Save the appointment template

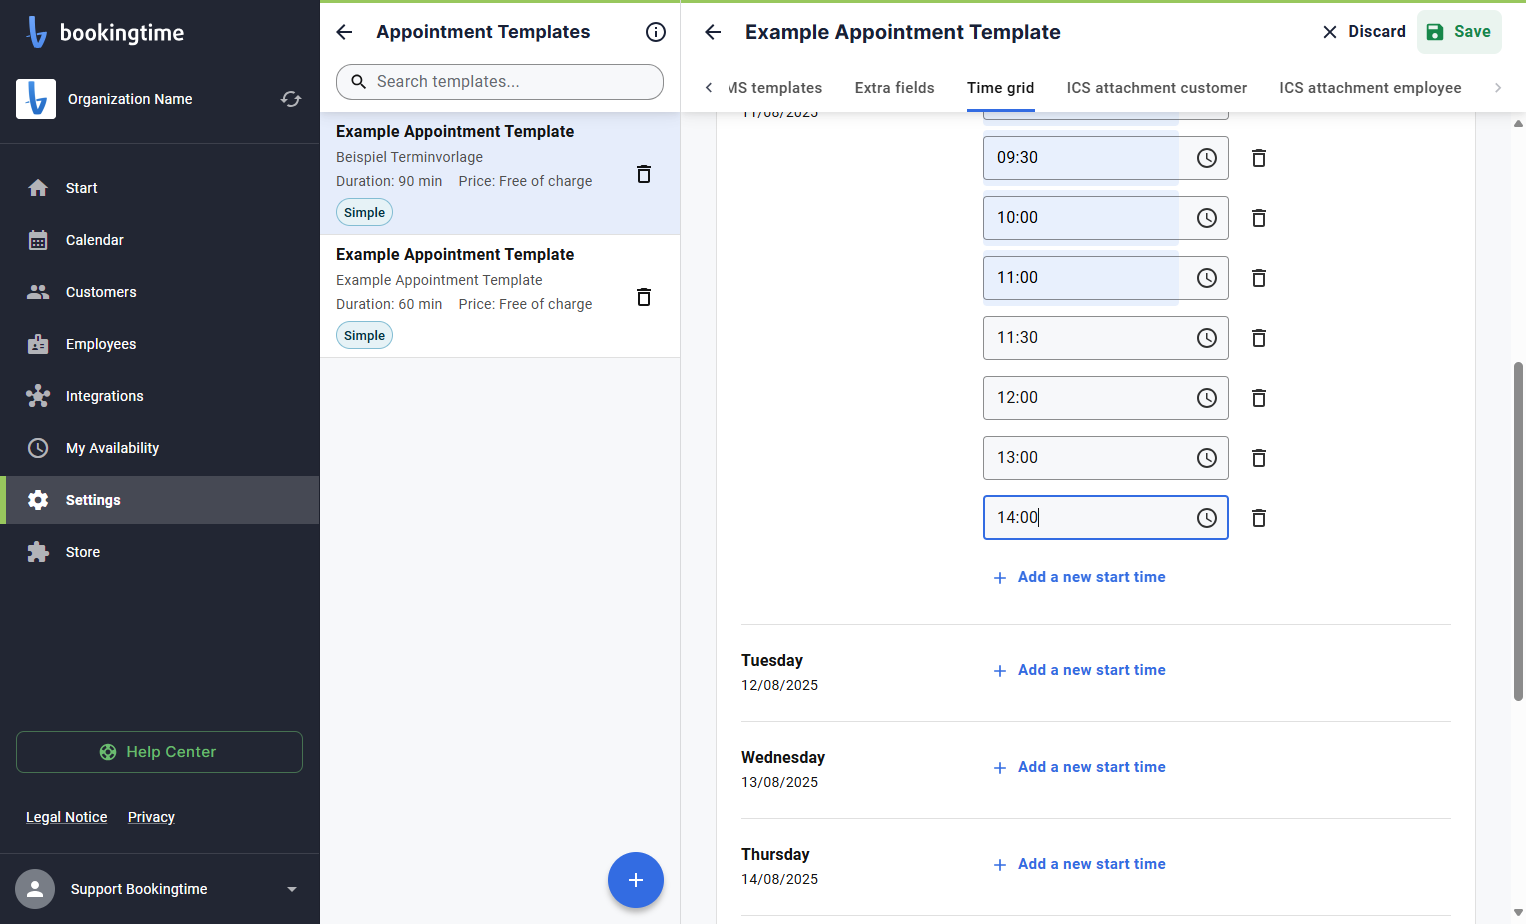pos(1459,32)
